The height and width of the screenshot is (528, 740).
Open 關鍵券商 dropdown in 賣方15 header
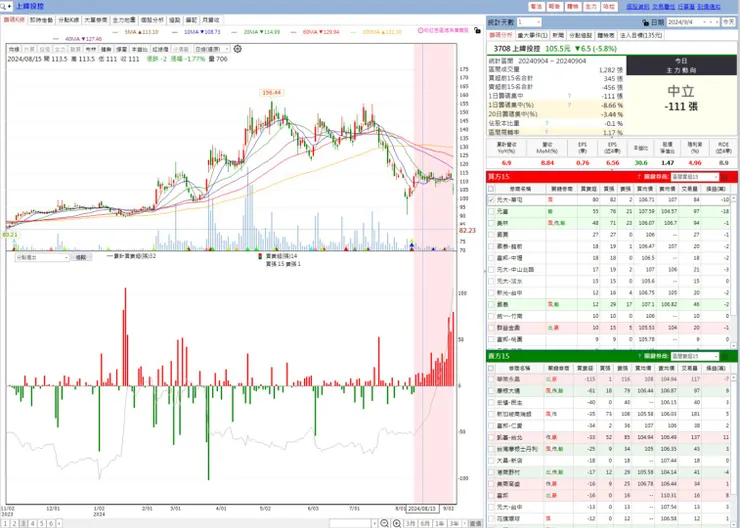694,356
